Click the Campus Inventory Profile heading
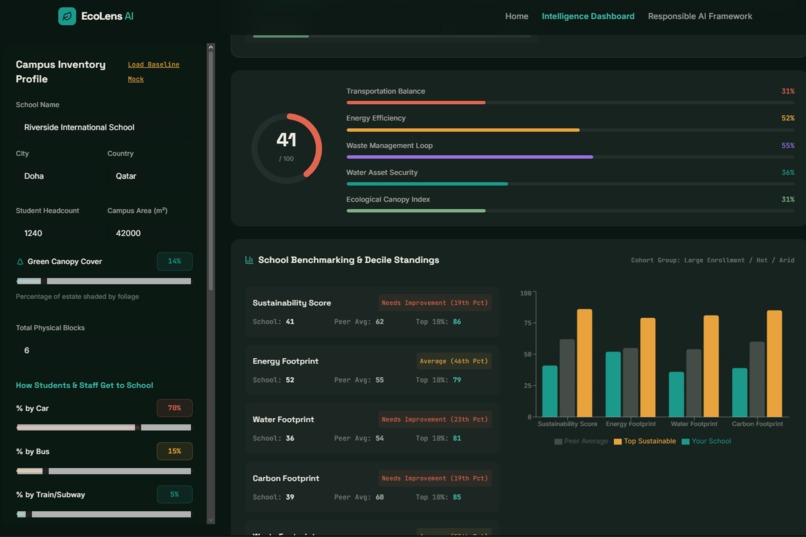806x537 pixels. (x=61, y=71)
